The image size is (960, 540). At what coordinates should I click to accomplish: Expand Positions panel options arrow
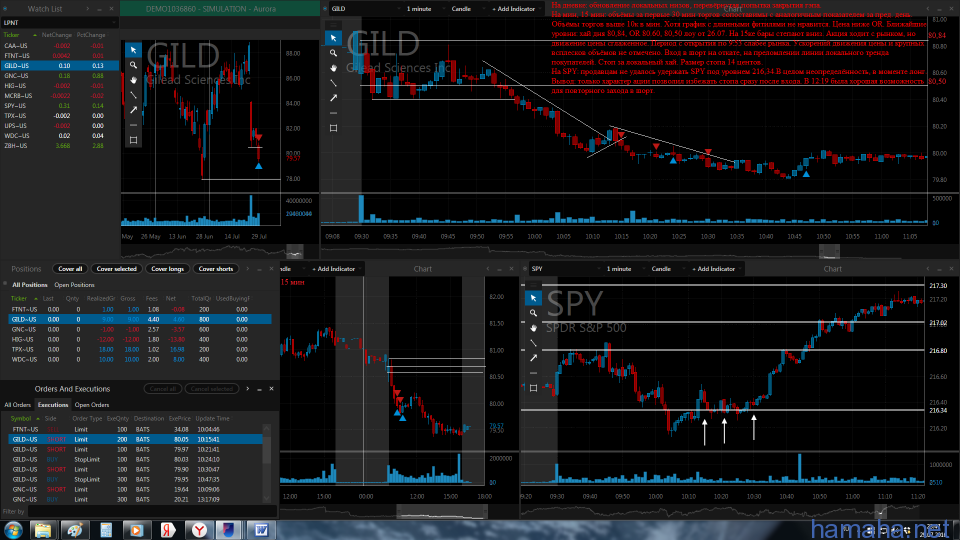pos(247,269)
